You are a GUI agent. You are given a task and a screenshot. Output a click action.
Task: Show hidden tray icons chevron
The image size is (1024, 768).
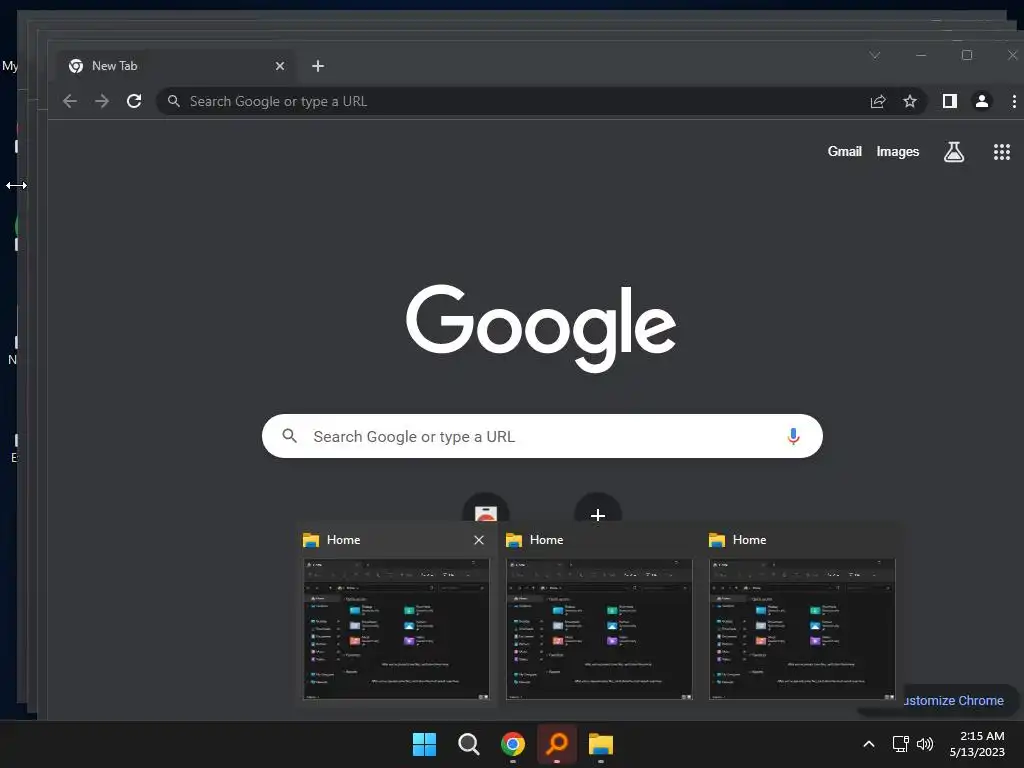[x=869, y=744]
